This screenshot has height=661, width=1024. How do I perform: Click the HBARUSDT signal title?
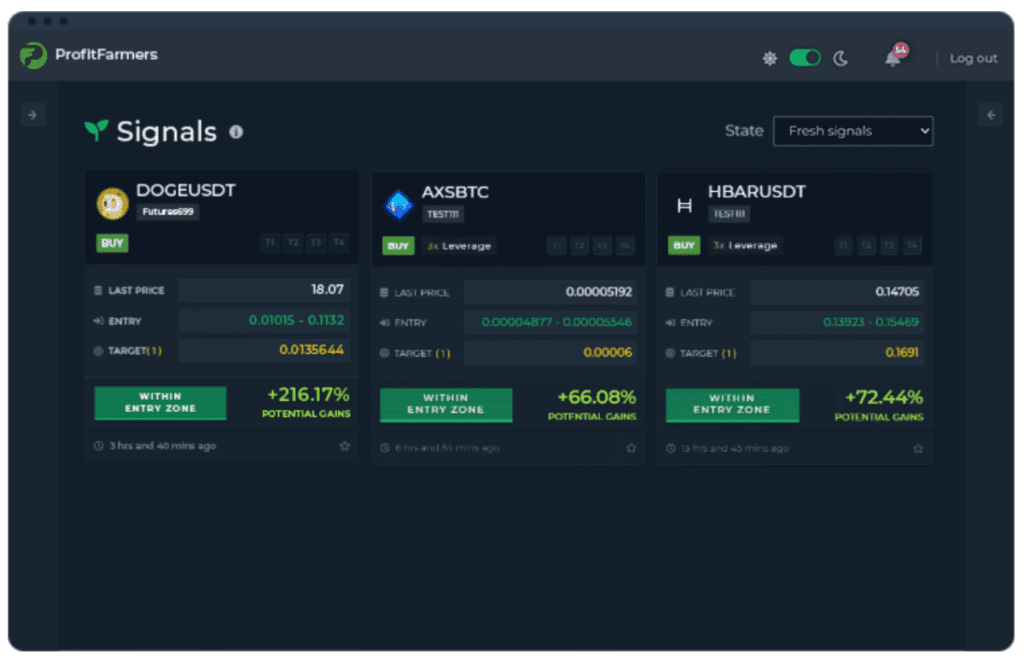[x=757, y=192]
